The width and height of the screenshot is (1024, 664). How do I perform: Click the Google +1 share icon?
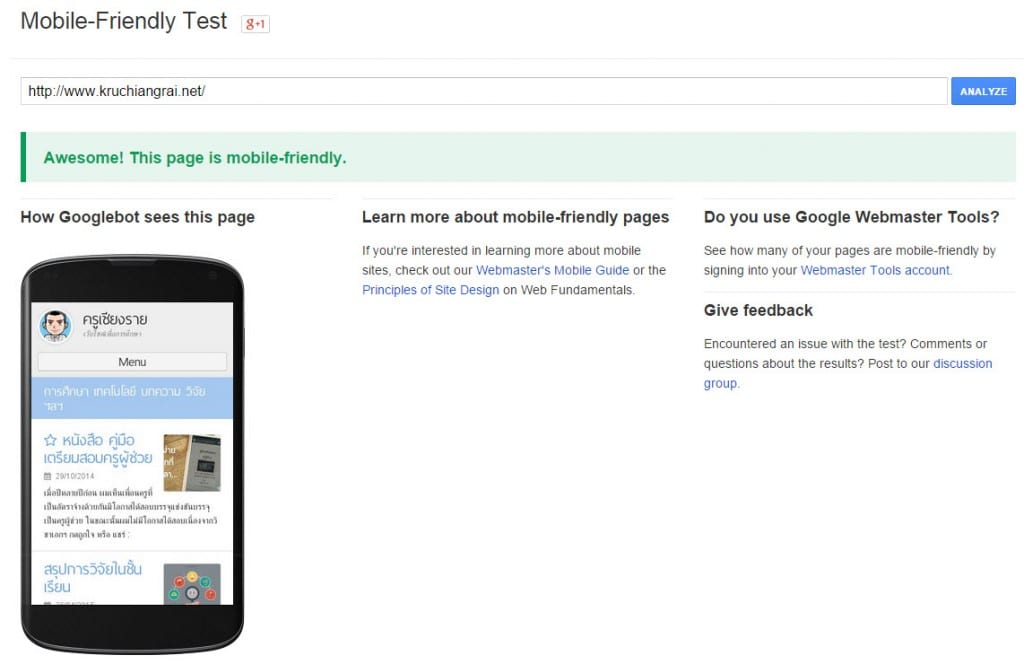coord(255,24)
